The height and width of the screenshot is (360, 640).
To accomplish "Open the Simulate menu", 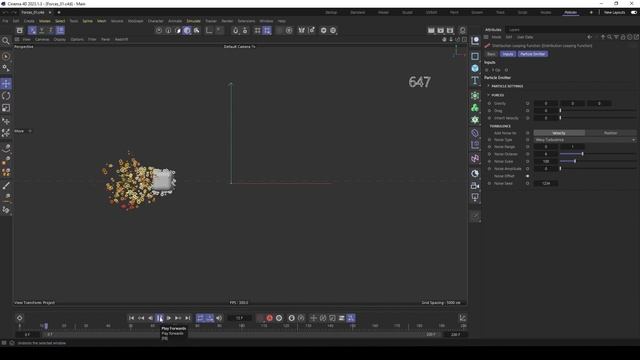I will 193,21.
